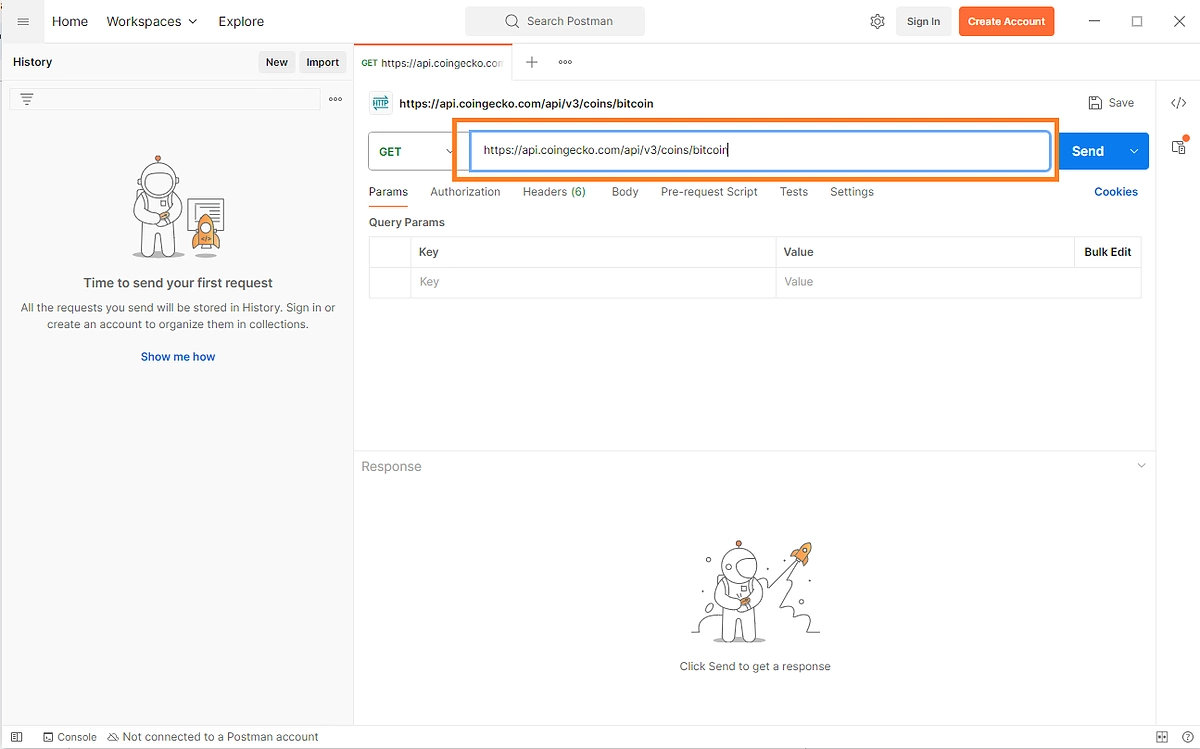Open the settings gear menu
This screenshot has width=1200, height=749.
pyautogui.click(x=877, y=21)
